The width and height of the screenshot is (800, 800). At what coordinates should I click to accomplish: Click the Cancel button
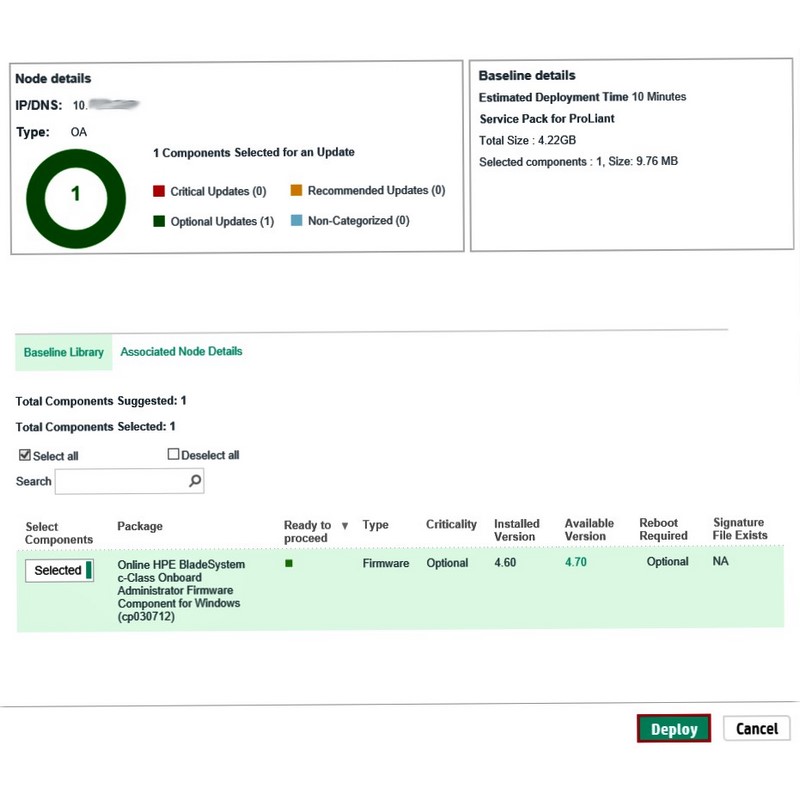tap(756, 729)
